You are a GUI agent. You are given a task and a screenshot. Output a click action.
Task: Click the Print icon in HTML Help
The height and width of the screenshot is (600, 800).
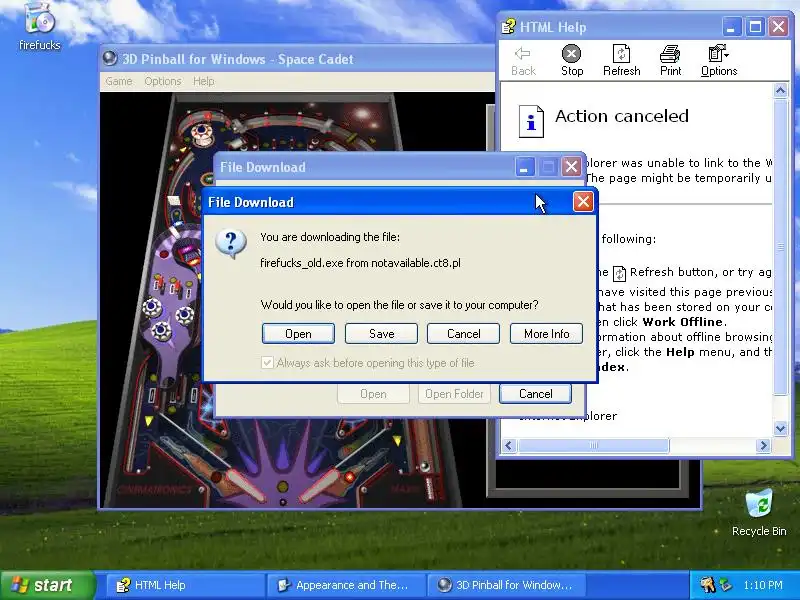pyautogui.click(x=670, y=61)
